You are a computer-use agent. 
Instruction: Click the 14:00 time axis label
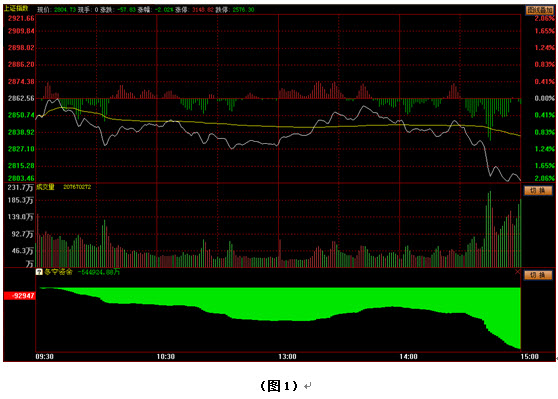pyautogui.click(x=408, y=357)
